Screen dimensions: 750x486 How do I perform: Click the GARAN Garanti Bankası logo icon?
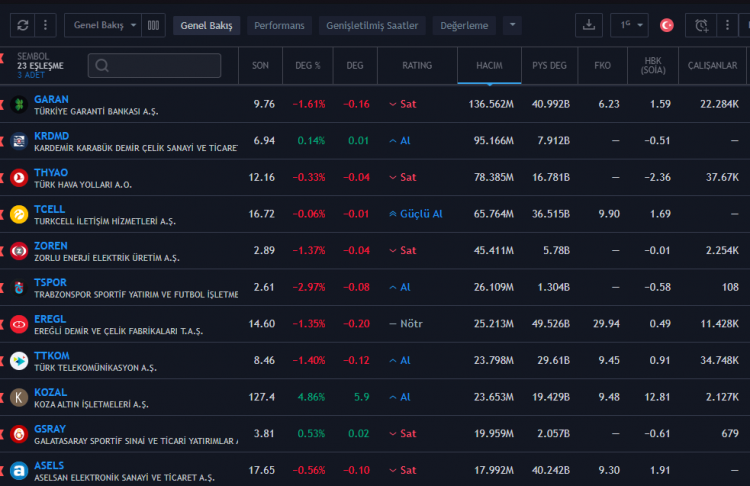point(19,104)
